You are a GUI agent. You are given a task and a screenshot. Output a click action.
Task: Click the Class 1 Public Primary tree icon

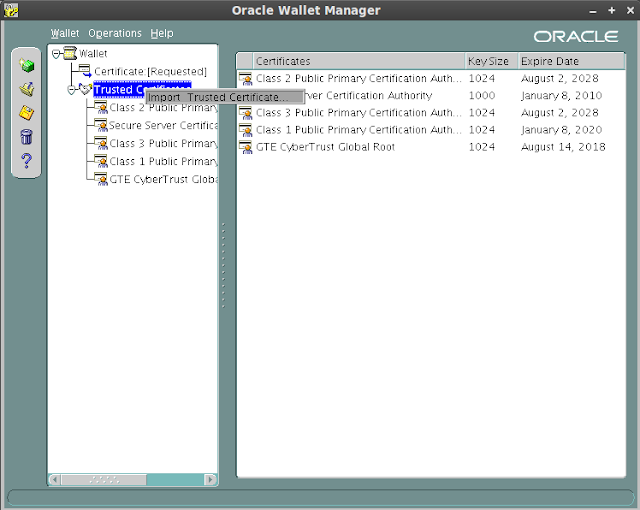tap(101, 161)
